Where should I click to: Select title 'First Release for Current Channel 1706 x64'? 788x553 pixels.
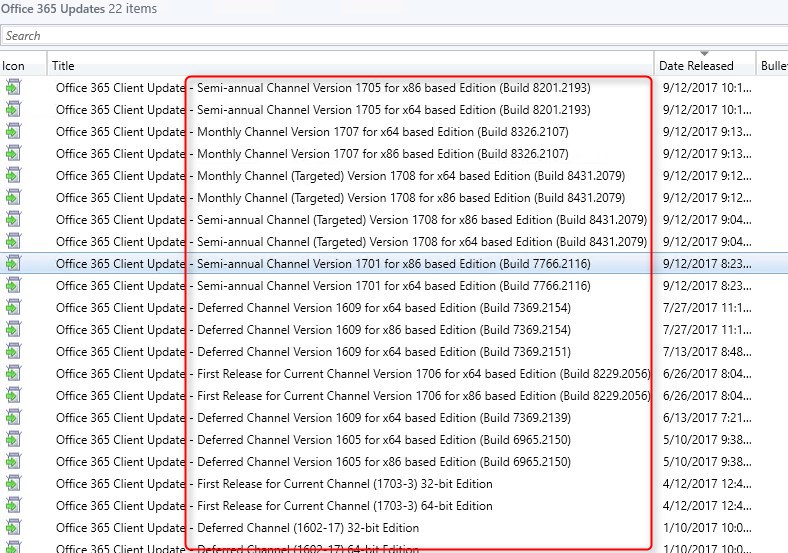[353, 374]
